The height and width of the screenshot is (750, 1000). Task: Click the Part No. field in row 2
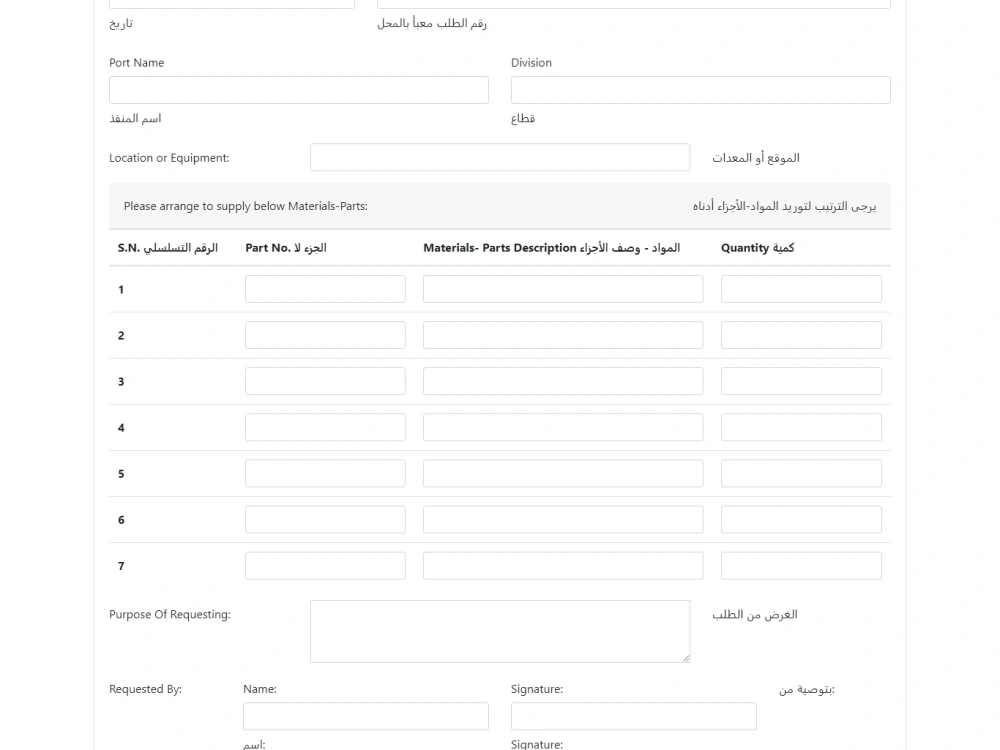point(324,334)
